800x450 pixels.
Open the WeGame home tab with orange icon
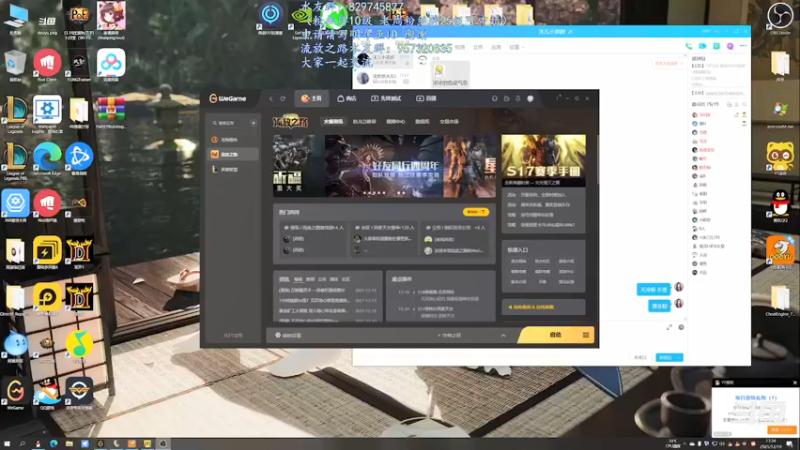[x=312, y=98]
